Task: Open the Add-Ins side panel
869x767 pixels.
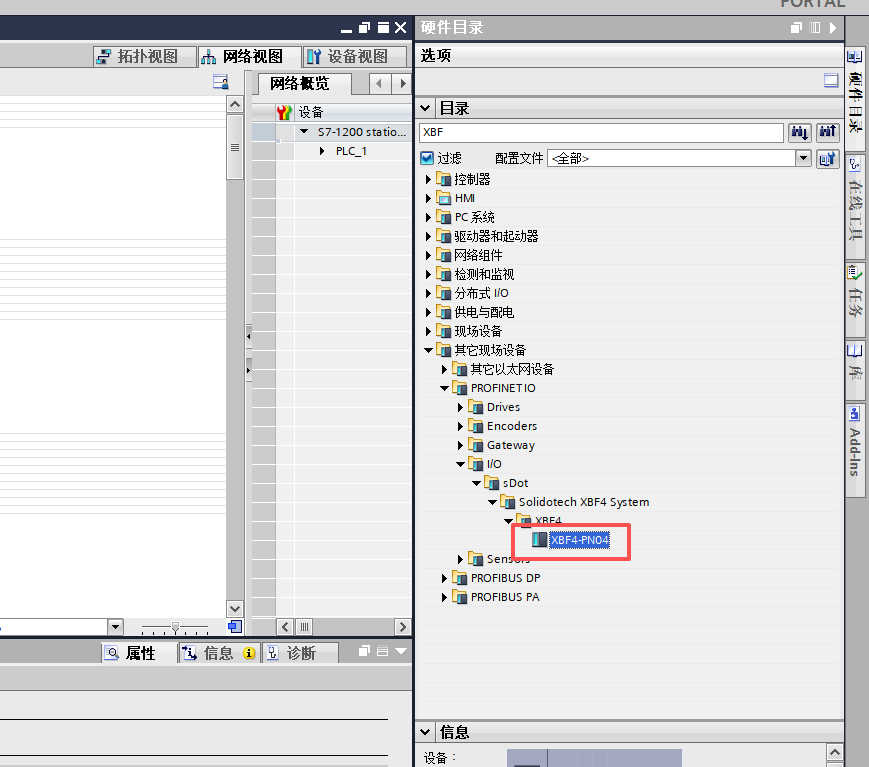Action: [x=855, y=442]
